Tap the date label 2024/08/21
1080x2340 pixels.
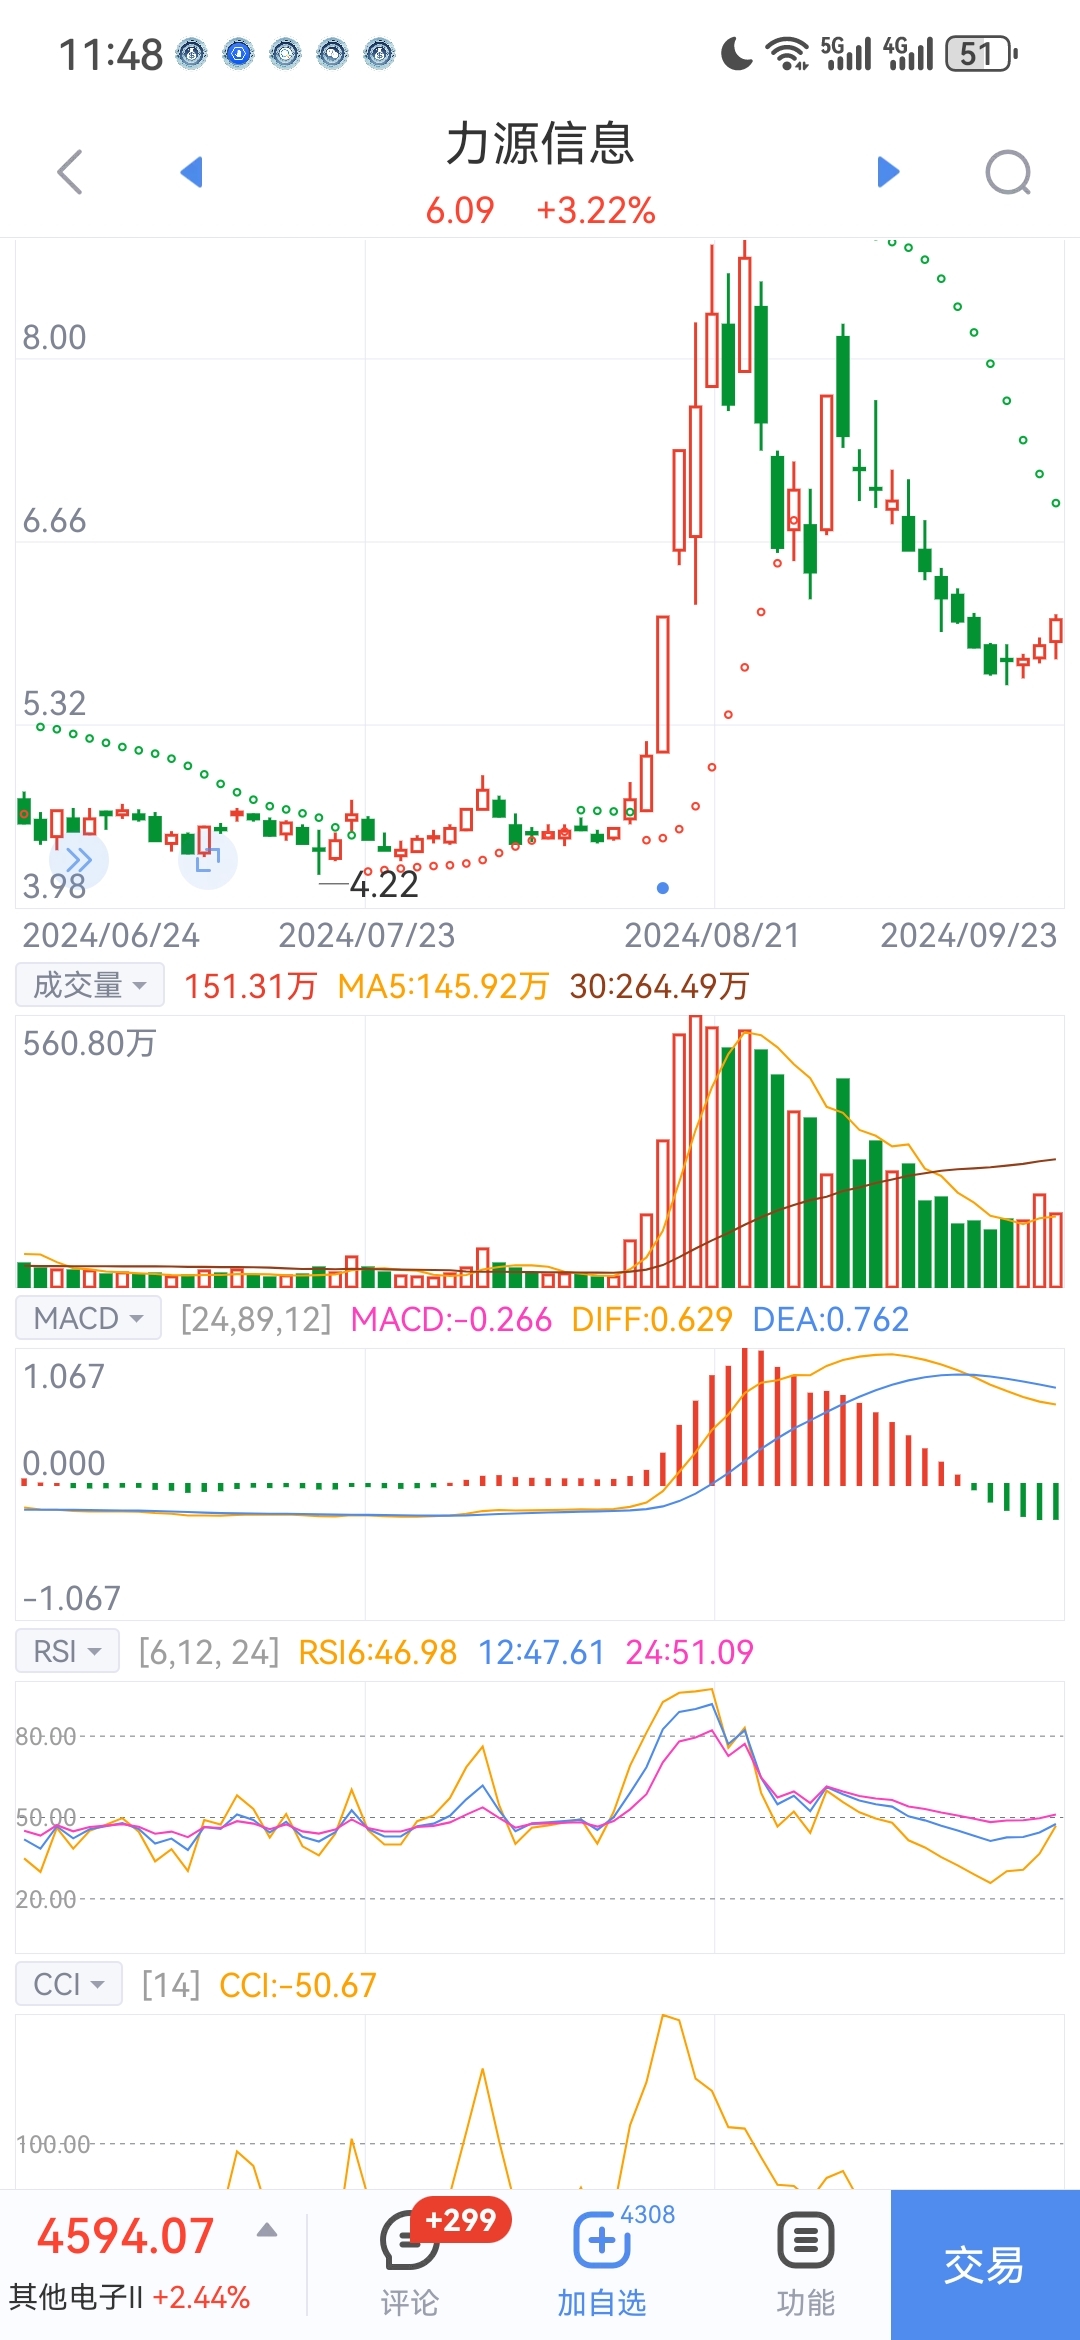coord(712,935)
